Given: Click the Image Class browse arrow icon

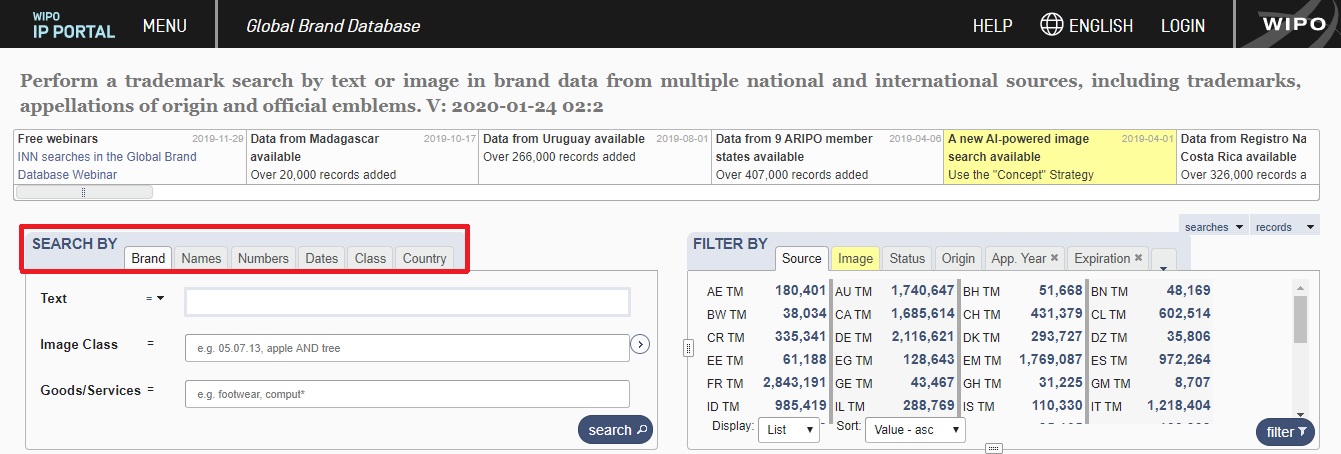Looking at the screenshot, I should click(x=641, y=345).
